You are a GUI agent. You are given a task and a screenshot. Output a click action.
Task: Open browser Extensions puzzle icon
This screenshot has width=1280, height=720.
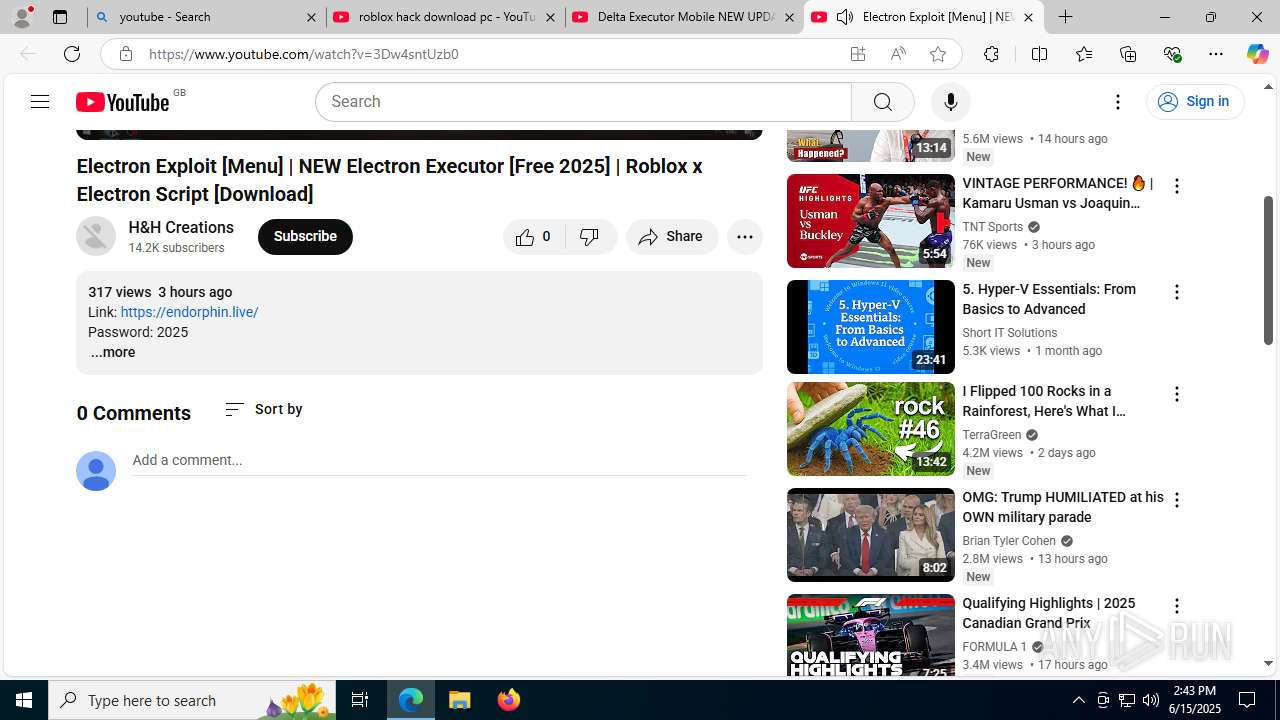[x=991, y=54]
